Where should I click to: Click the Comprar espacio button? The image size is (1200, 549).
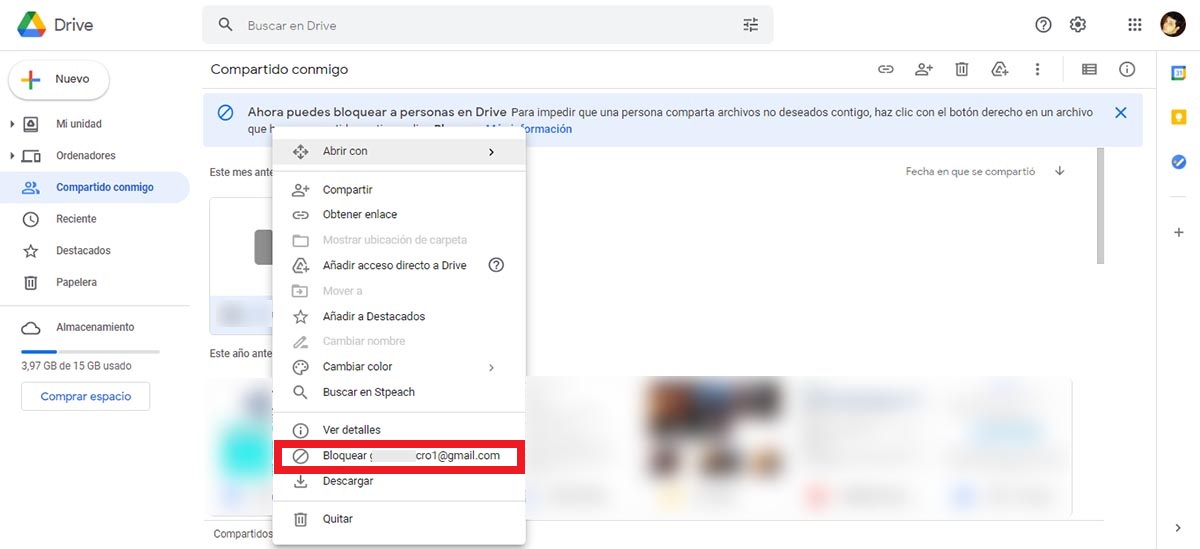[x=85, y=397]
